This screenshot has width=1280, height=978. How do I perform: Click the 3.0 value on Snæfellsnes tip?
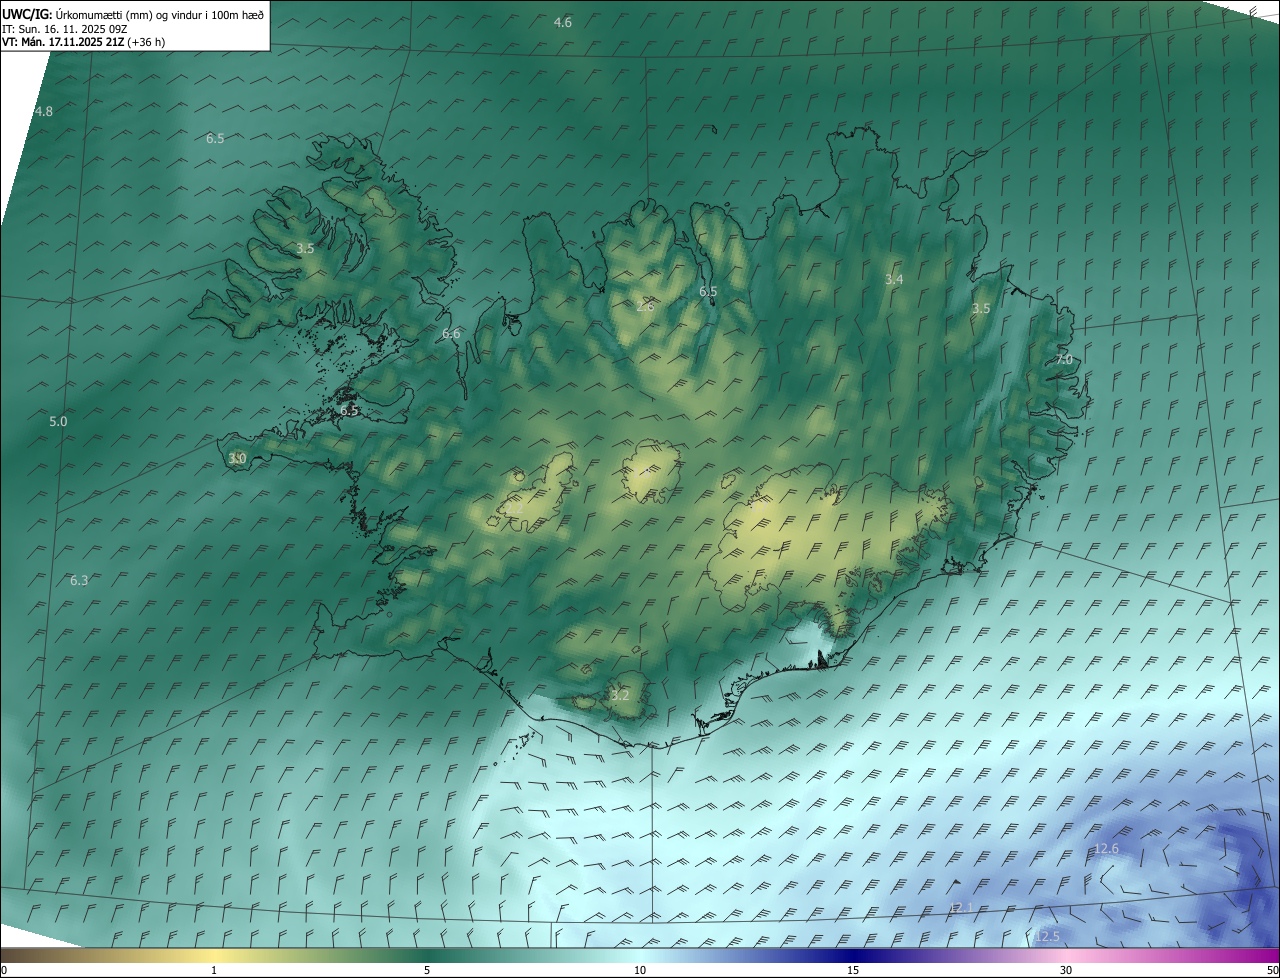coord(237,458)
